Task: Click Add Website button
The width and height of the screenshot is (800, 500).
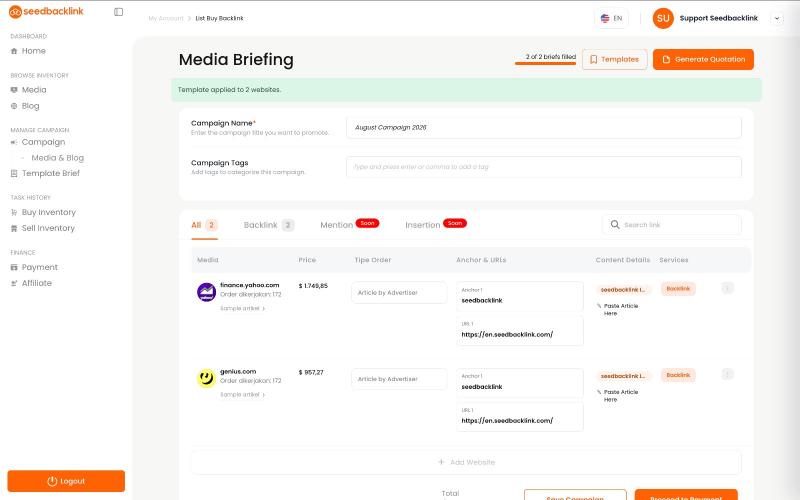Action: point(466,462)
